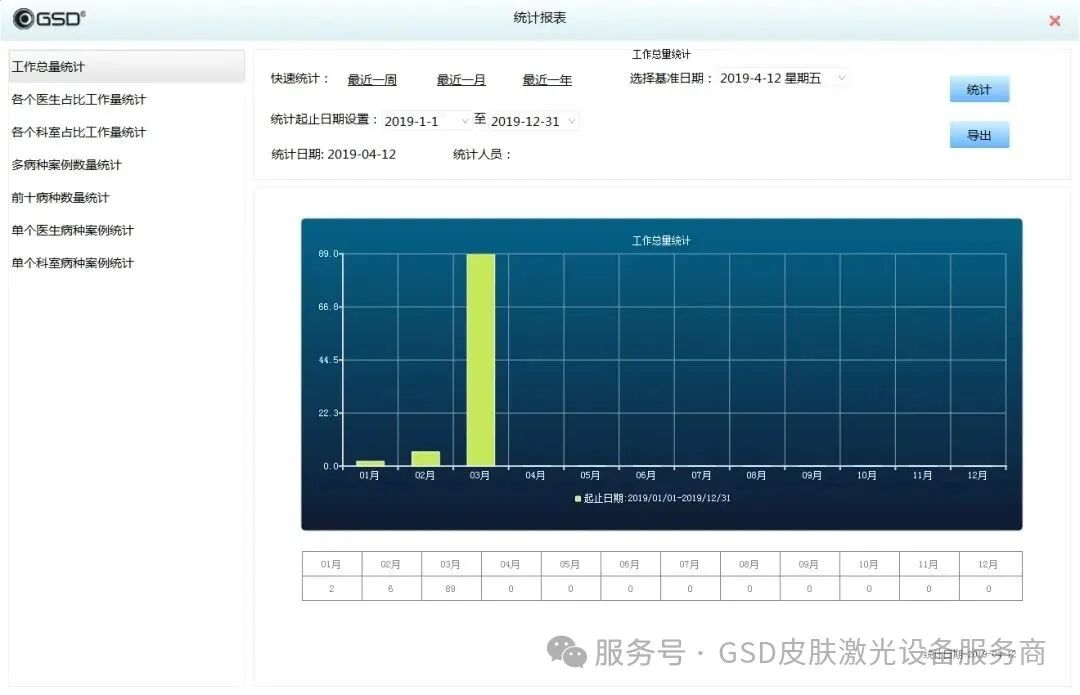Select 单个医生病种案例统计 report
Viewport: 1080px width, 695px height.
pyautogui.click(x=75, y=230)
